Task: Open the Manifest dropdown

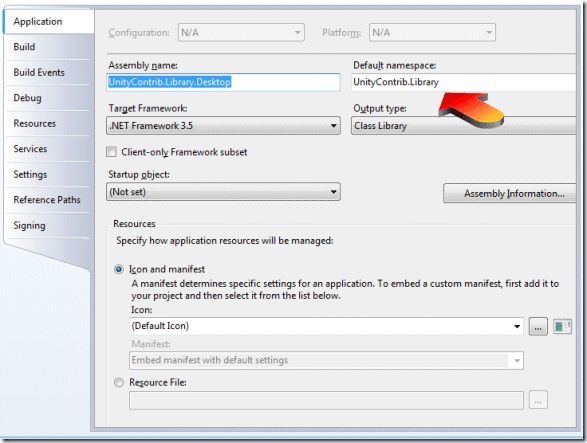Action: tap(326, 360)
